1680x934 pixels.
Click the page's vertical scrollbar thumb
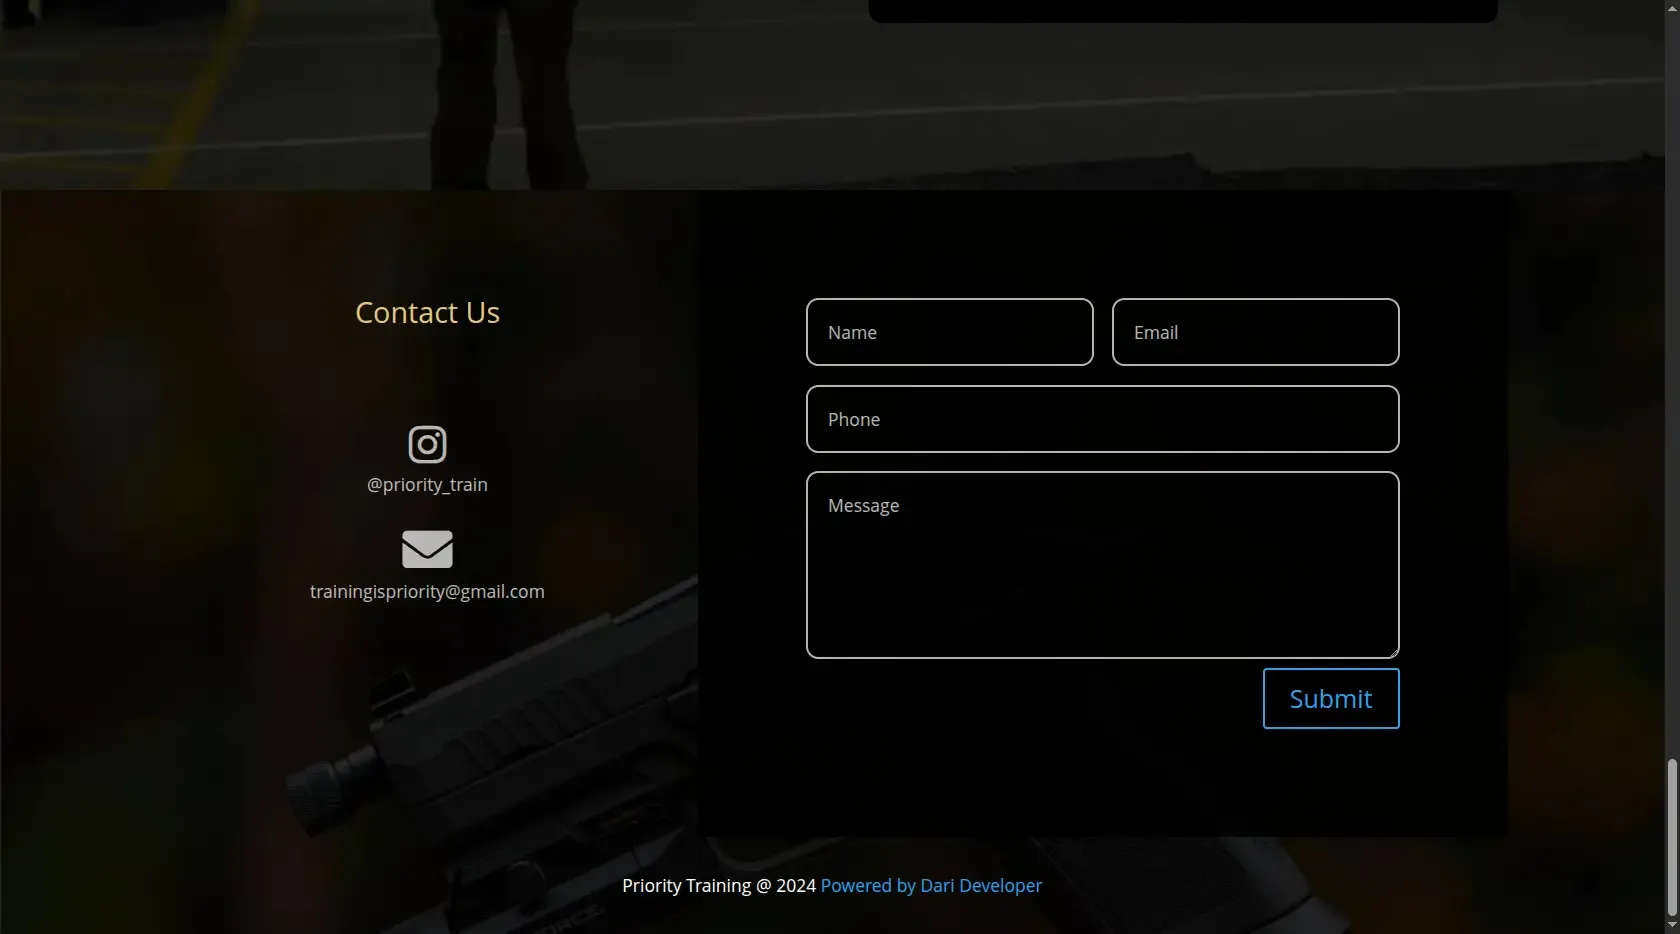pos(1671,837)
